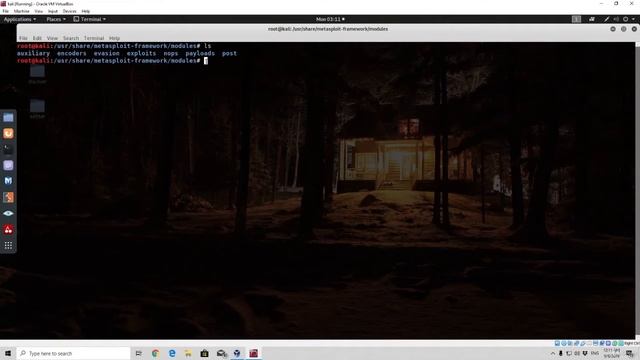Open Edge from Windows taskbar
The height and width of the screenshot is (360, 640).
point(172,353)
